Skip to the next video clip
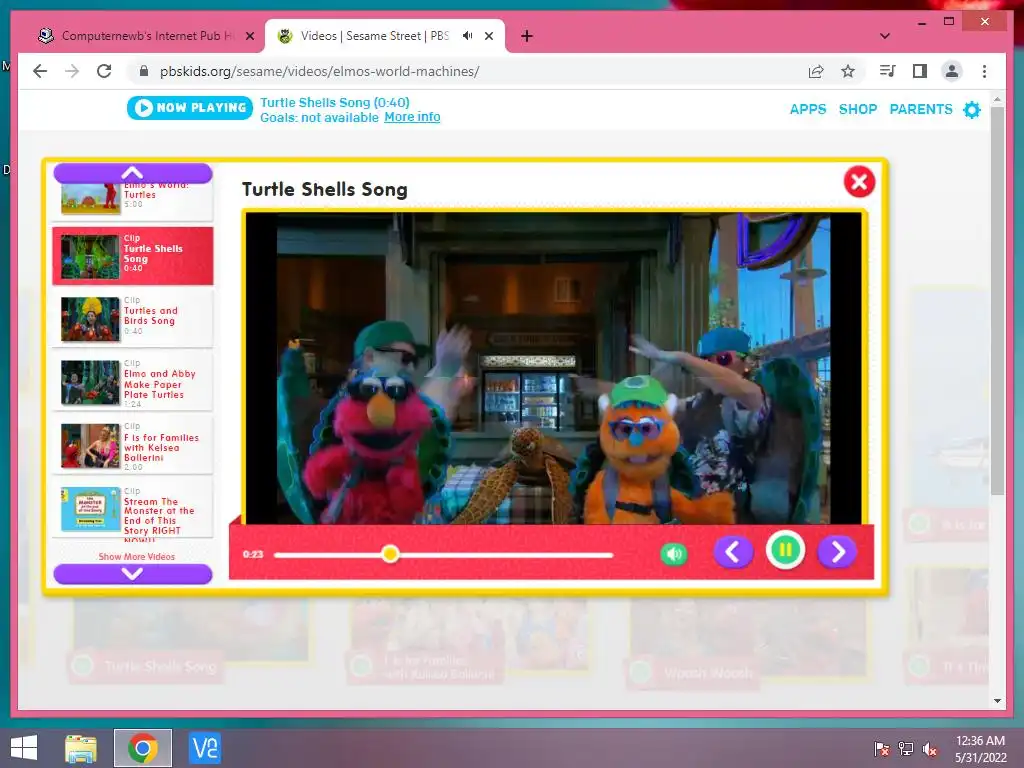This screenshot has height=768, width=1024. [837, 552]
